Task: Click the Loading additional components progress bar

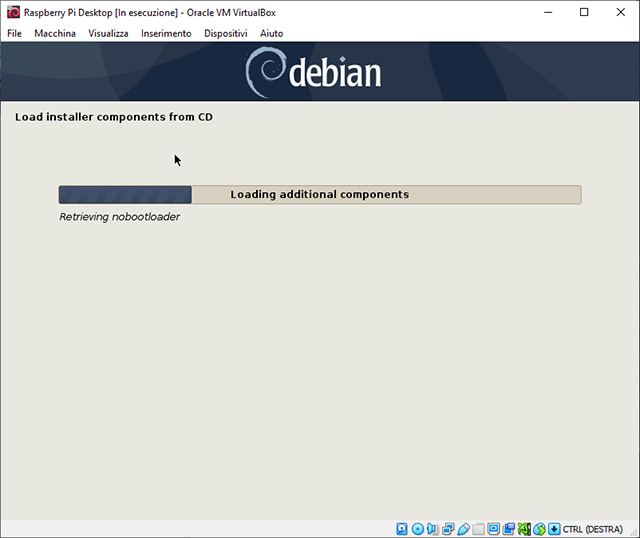Action: 319,195
